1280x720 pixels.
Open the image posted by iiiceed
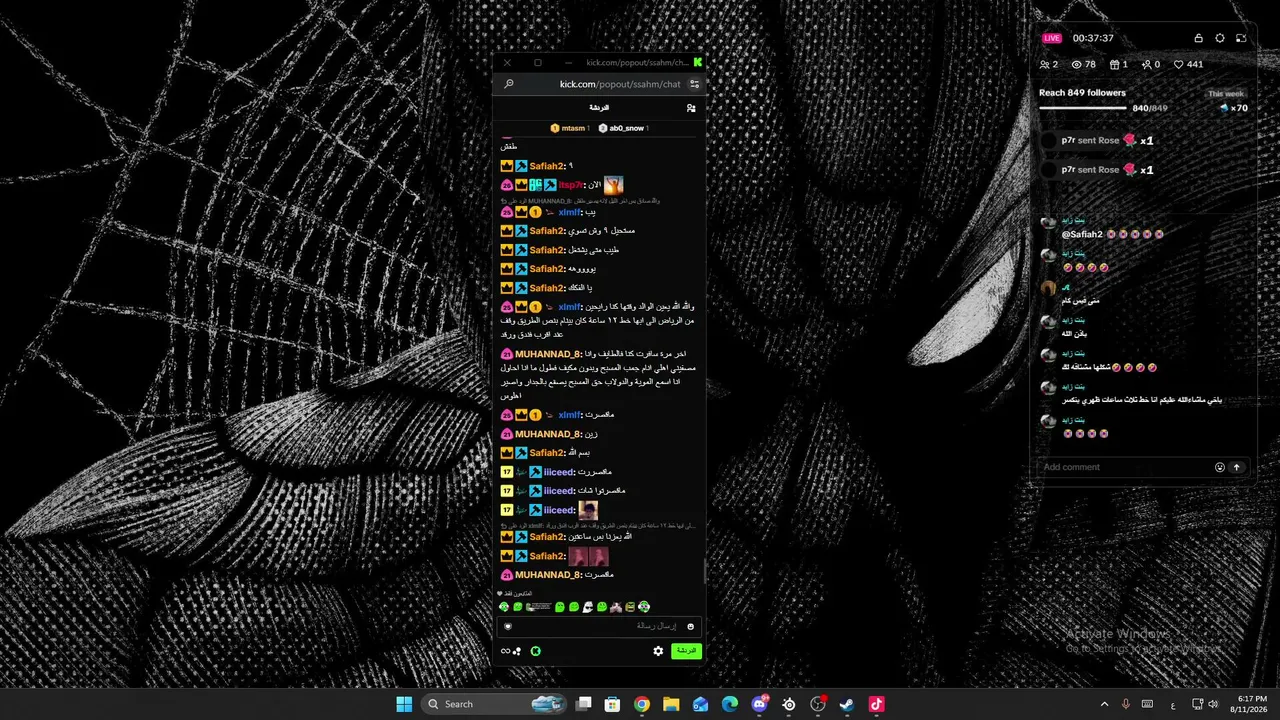pos(588,510)
